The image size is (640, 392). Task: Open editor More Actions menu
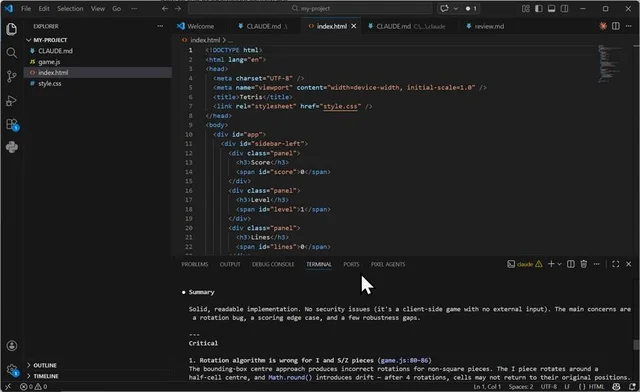629,26
